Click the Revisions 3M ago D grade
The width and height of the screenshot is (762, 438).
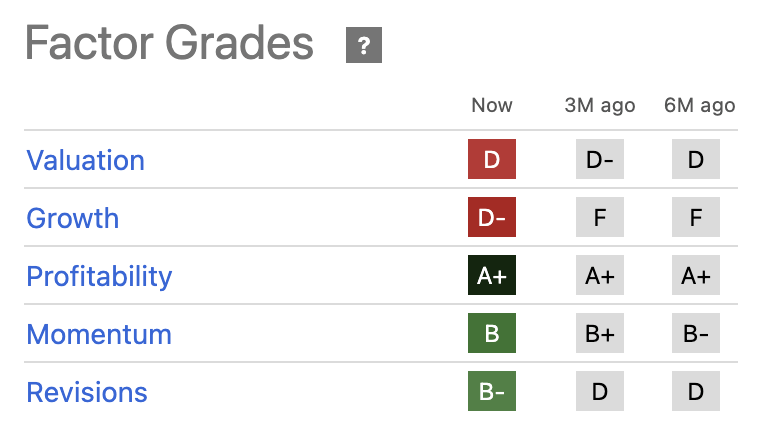coord(600,392)
